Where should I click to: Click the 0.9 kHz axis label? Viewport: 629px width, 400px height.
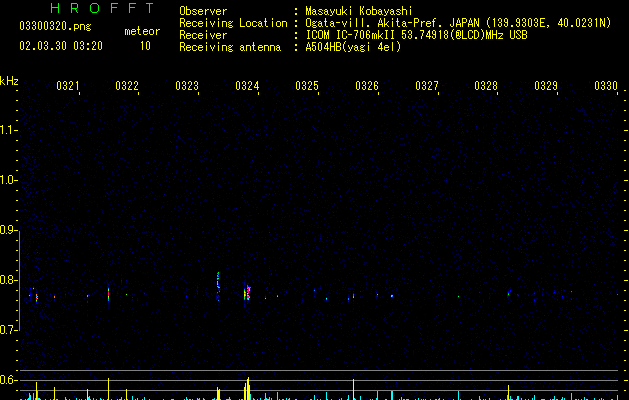pos(8,230)
